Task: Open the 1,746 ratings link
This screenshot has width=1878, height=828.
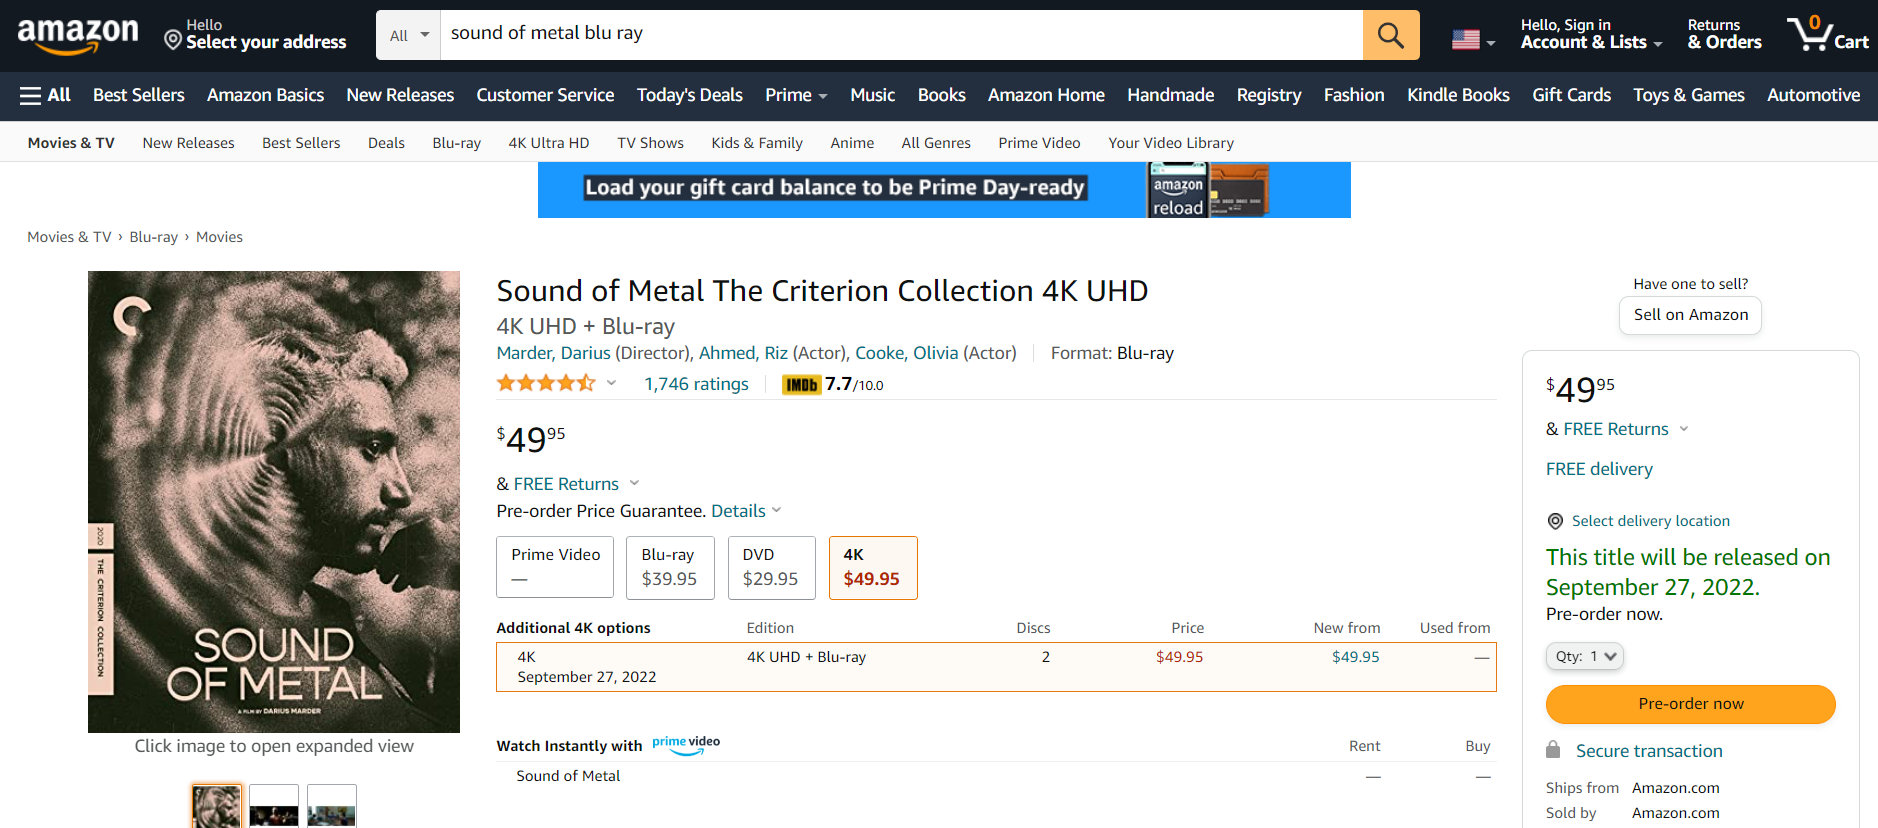Action: pyautogui.click(x=696, y=384)
